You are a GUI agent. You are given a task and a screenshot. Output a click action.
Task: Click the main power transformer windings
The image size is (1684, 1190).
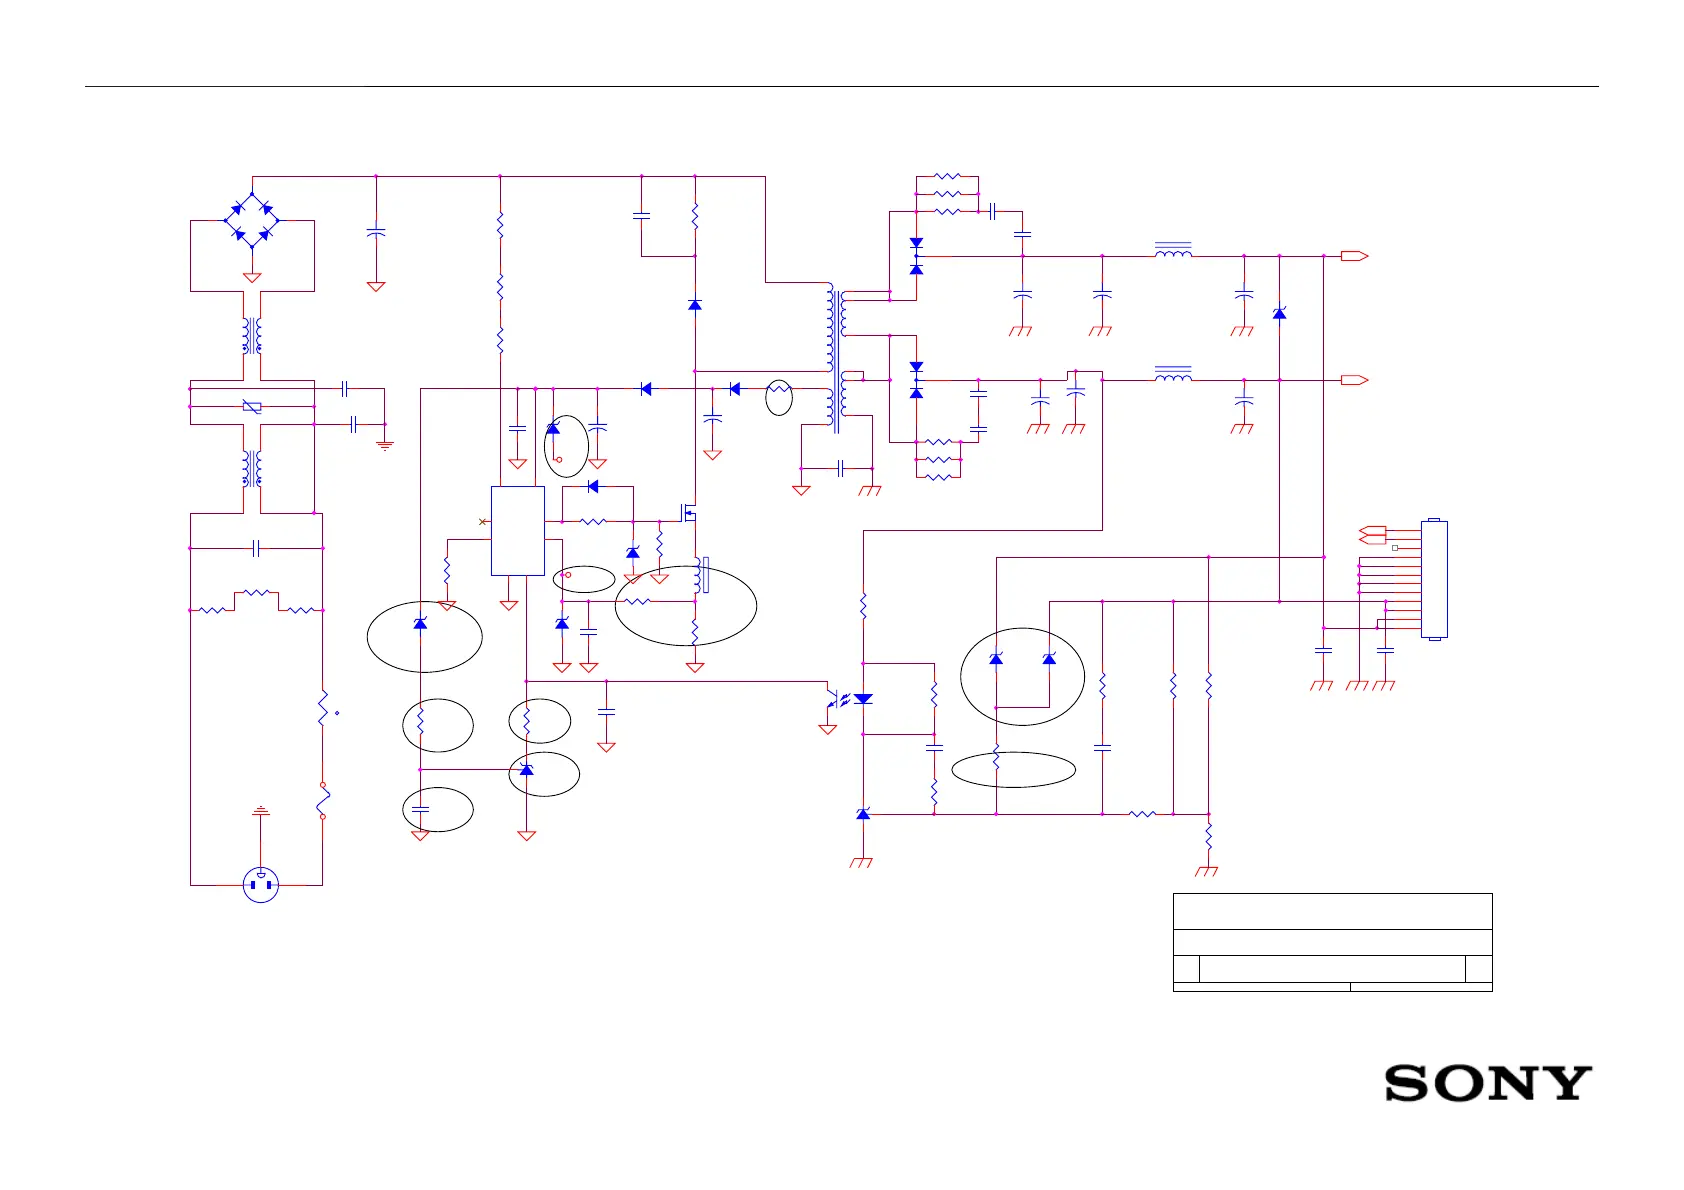tap(837, 357)
